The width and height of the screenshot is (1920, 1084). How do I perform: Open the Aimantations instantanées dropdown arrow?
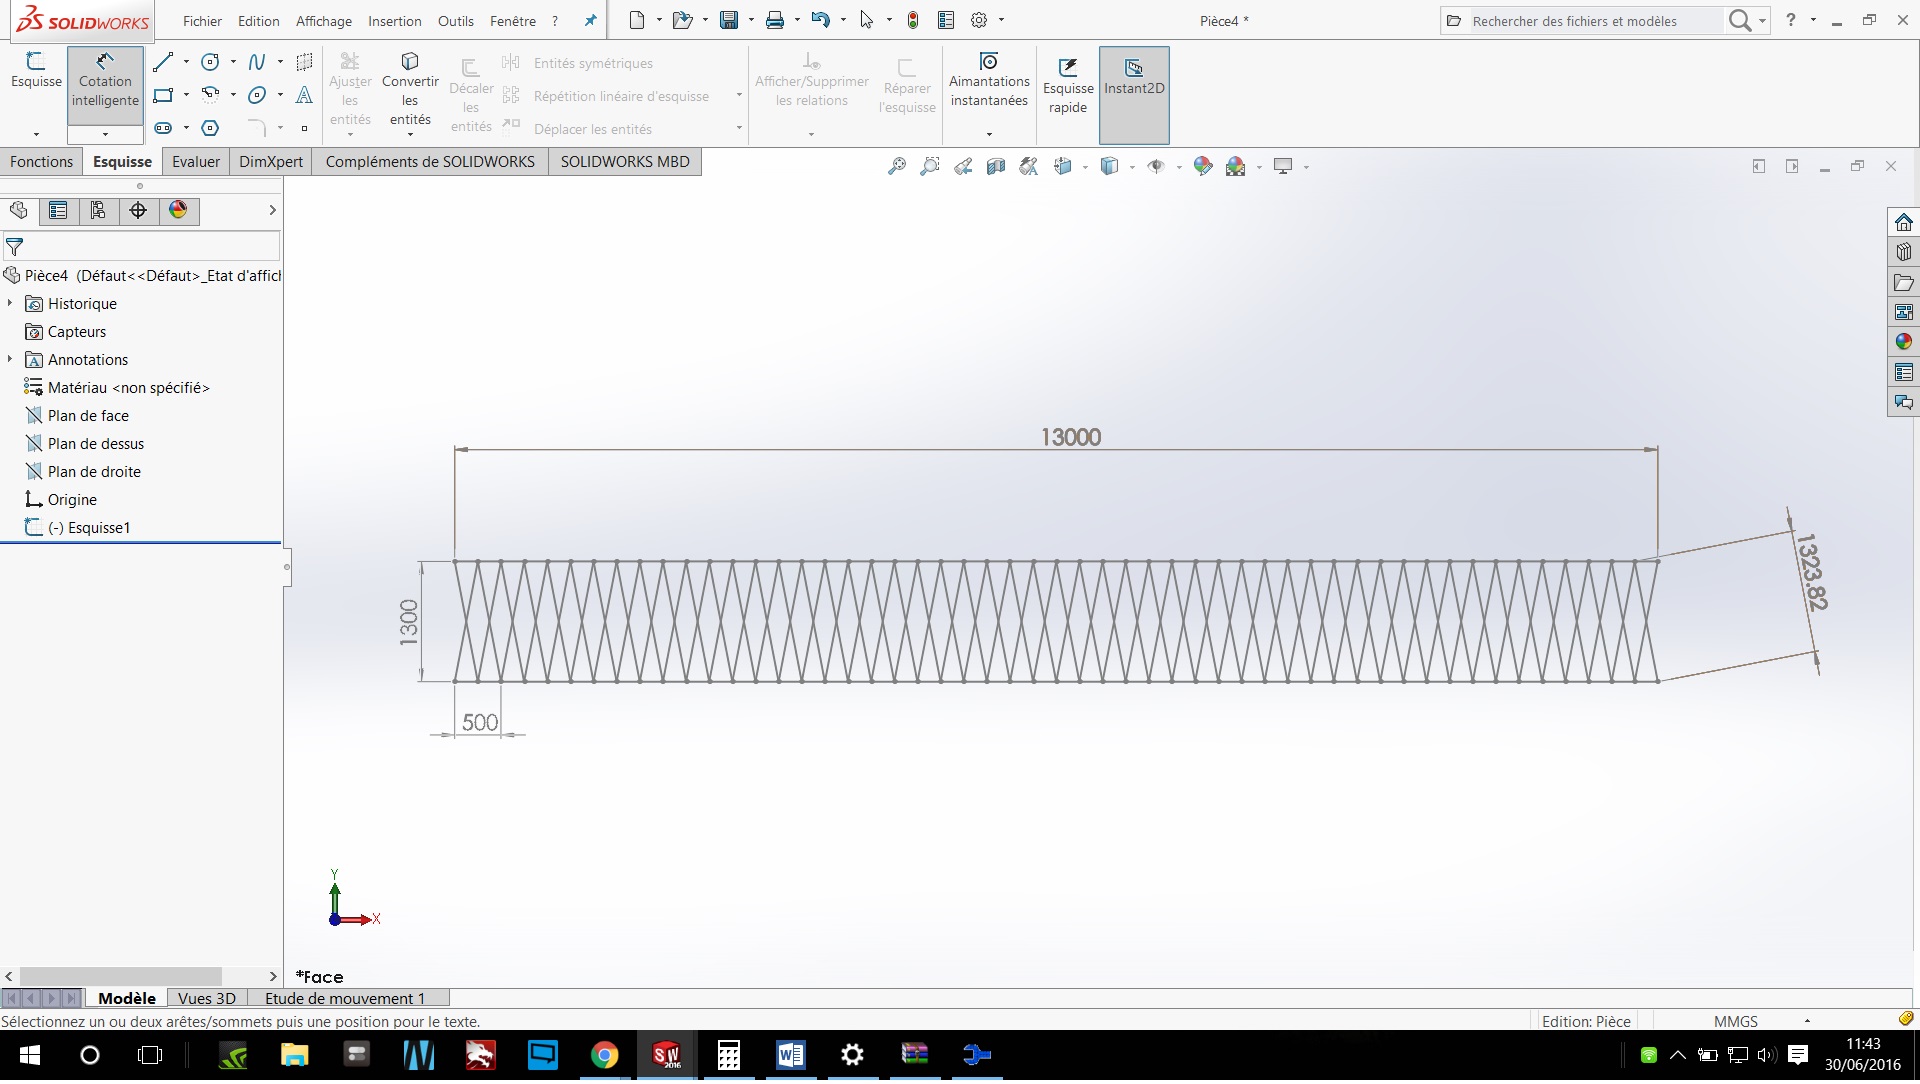(989, 134)
